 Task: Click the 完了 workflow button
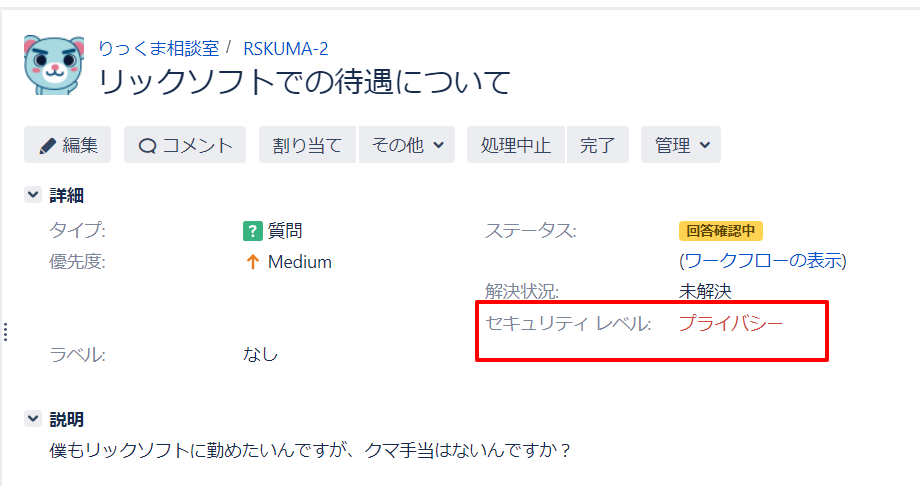click(597, 144)
